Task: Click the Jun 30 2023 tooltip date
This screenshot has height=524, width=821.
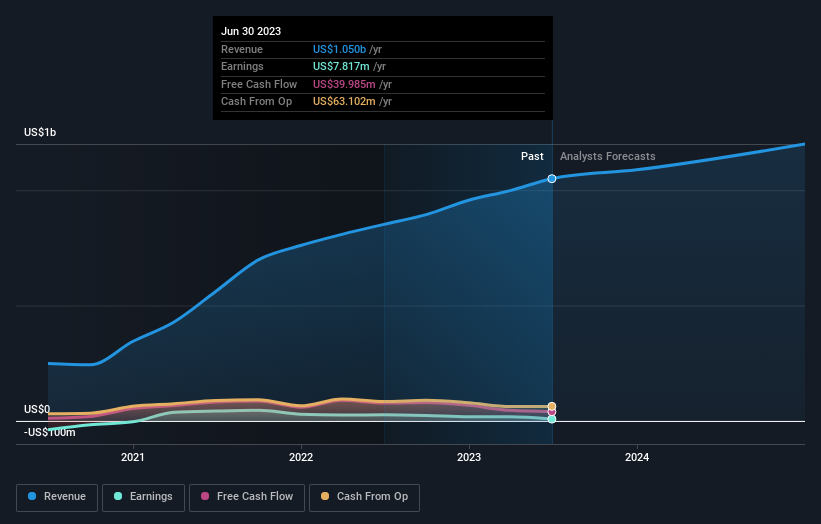Action: [x=251, y=31]
